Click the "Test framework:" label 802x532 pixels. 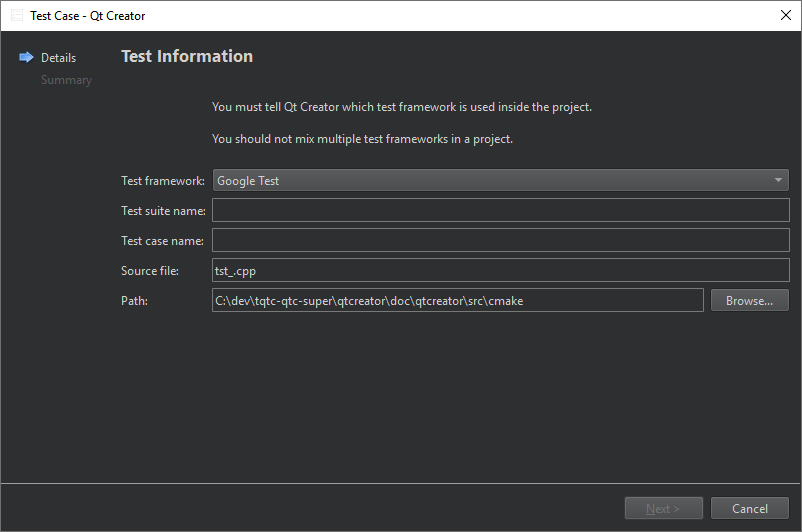[163, 181]
